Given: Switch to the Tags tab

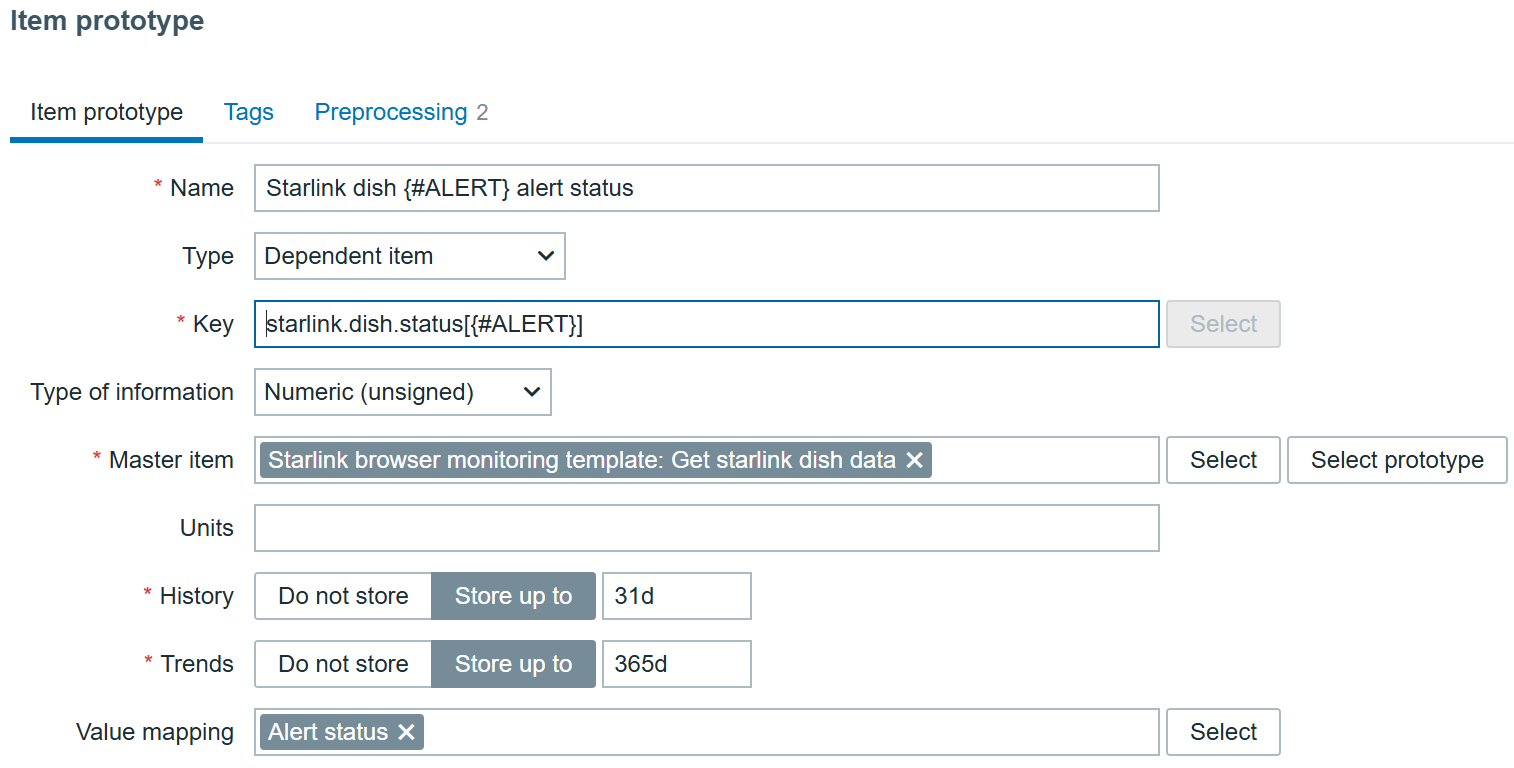Looking at the screenshot, I should pyautogui.click(x=248, y=112).
